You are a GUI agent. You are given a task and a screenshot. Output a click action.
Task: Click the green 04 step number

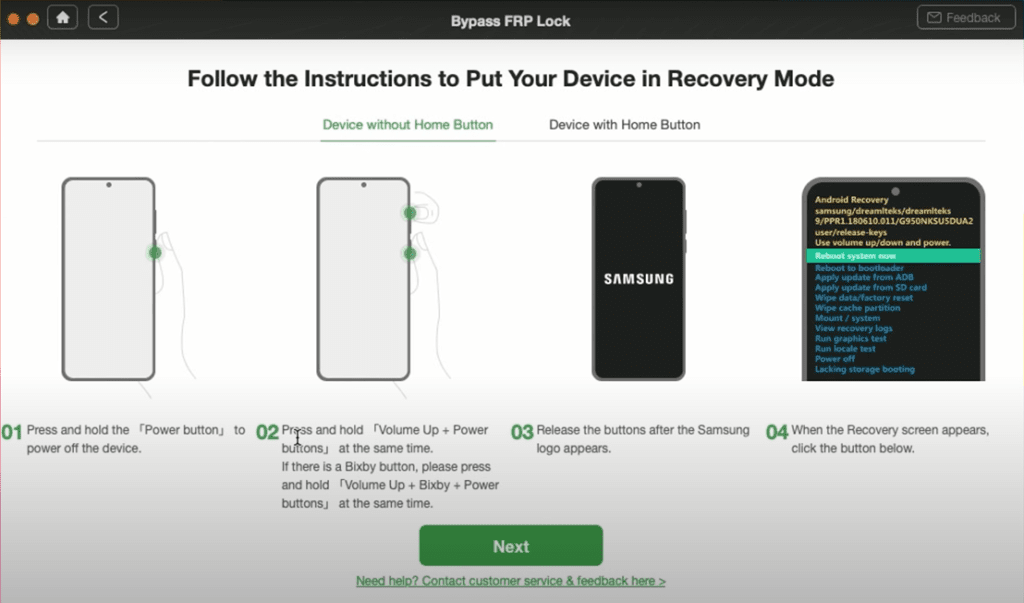[x=777, y=432]
